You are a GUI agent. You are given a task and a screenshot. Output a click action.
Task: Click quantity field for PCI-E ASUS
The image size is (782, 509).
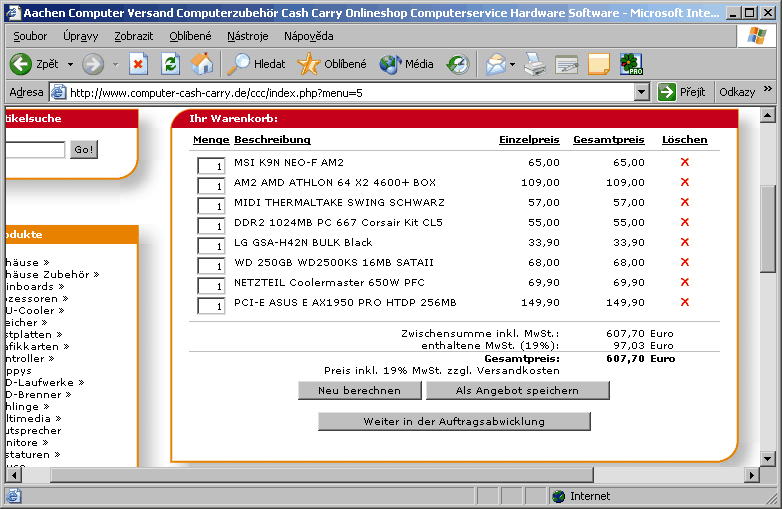point(211,305)
